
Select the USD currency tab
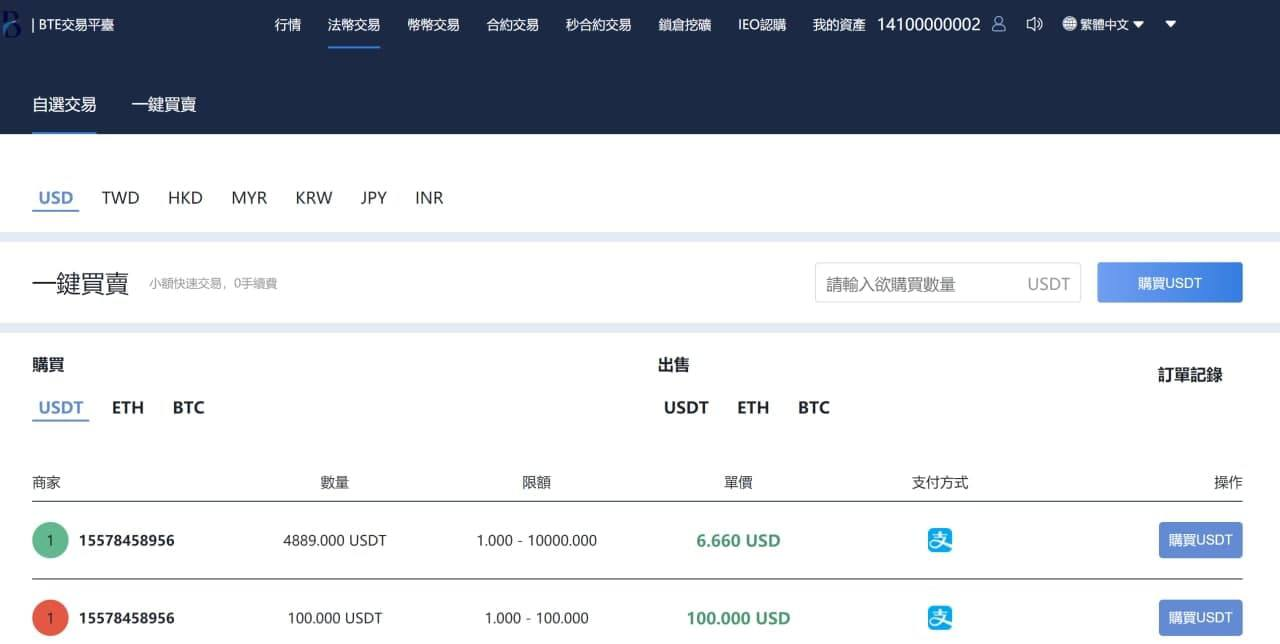56,198
